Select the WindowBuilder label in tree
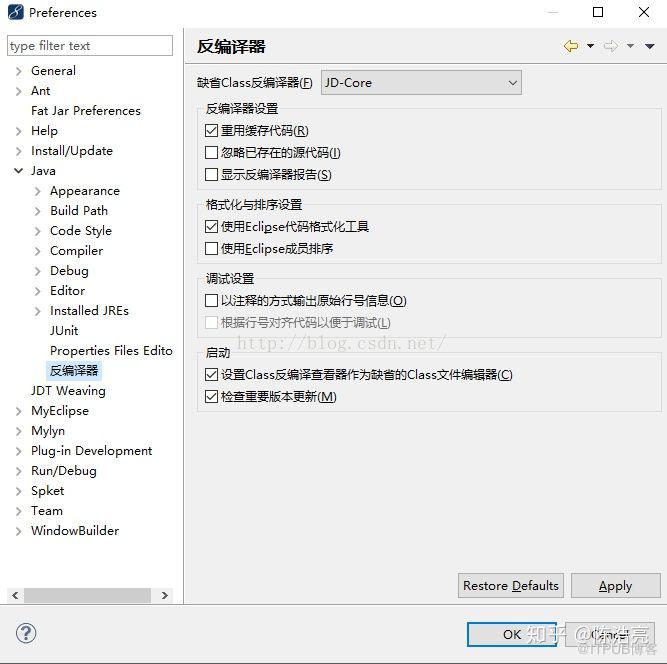The width and height of the screenshot is (667, 664). [x=75, y=530]
